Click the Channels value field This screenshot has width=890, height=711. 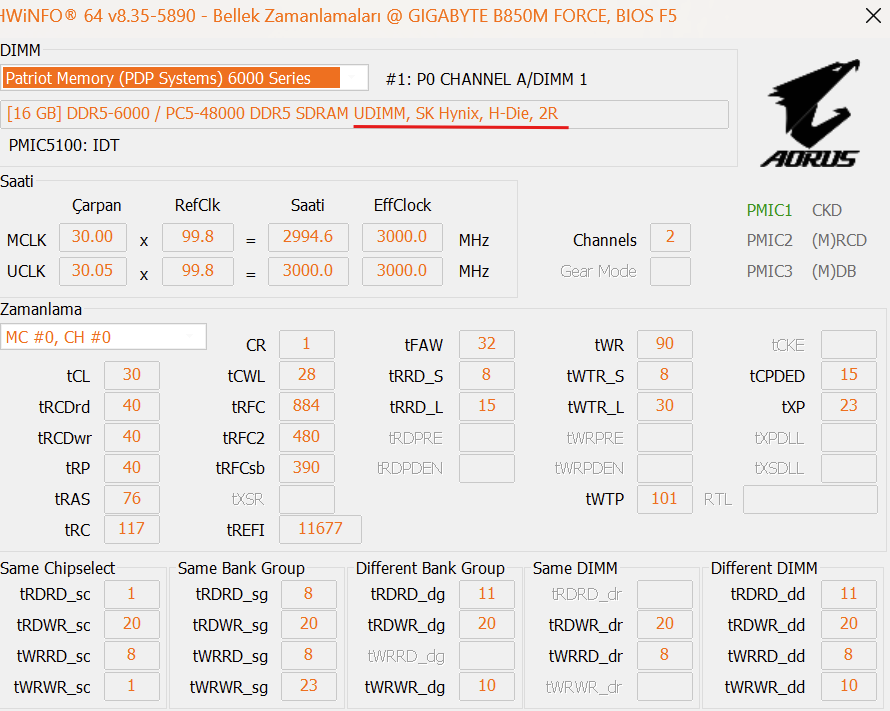tap(670, 237)
